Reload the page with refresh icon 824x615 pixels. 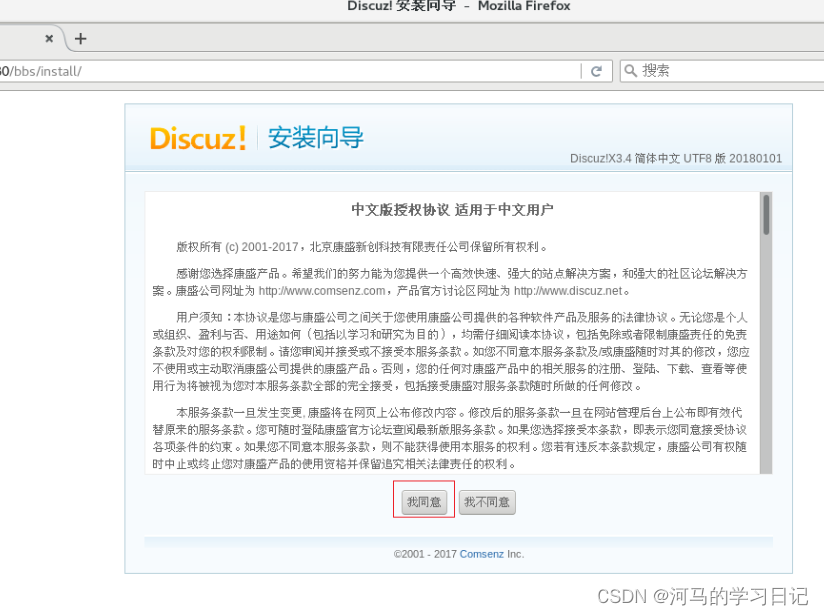(596, 71)
